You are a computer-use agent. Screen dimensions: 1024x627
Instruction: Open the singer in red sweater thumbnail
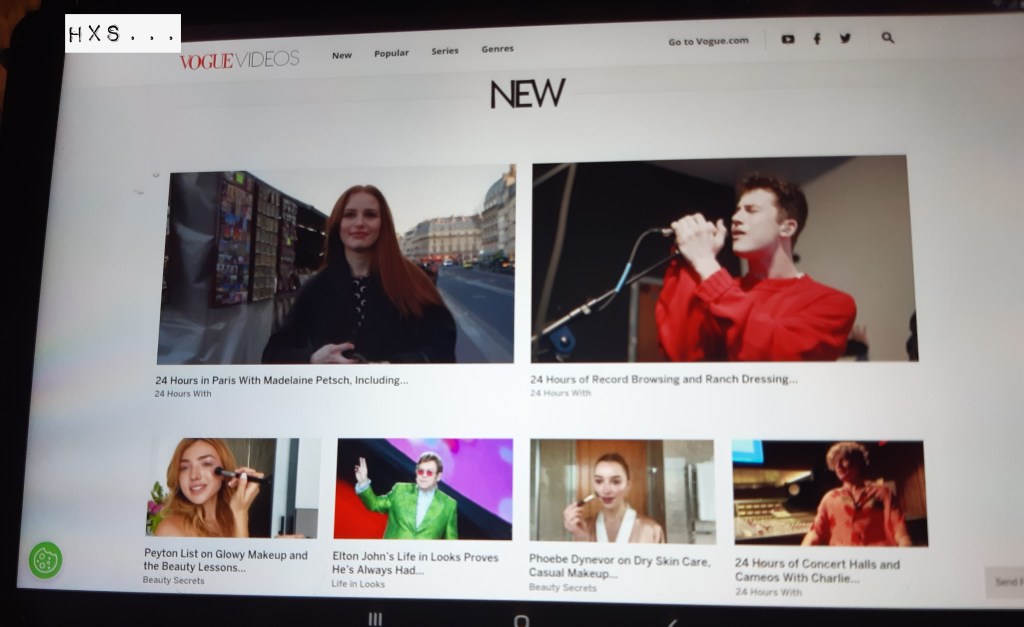point(724,260)
